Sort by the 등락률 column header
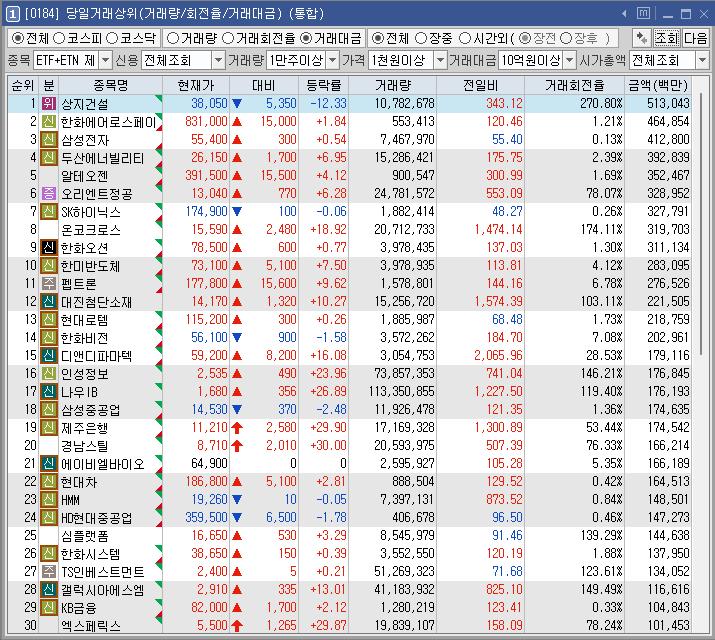Screen dimensions: 715x640 [323, 85]
